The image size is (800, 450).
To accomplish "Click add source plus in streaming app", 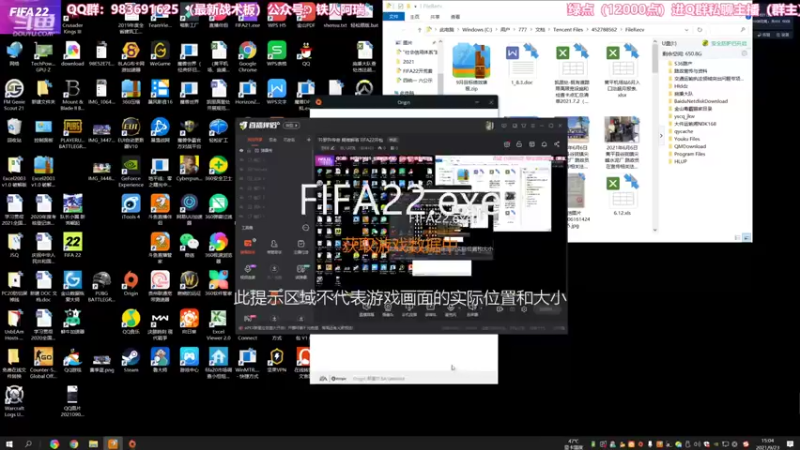I will (x=308, y=139).
